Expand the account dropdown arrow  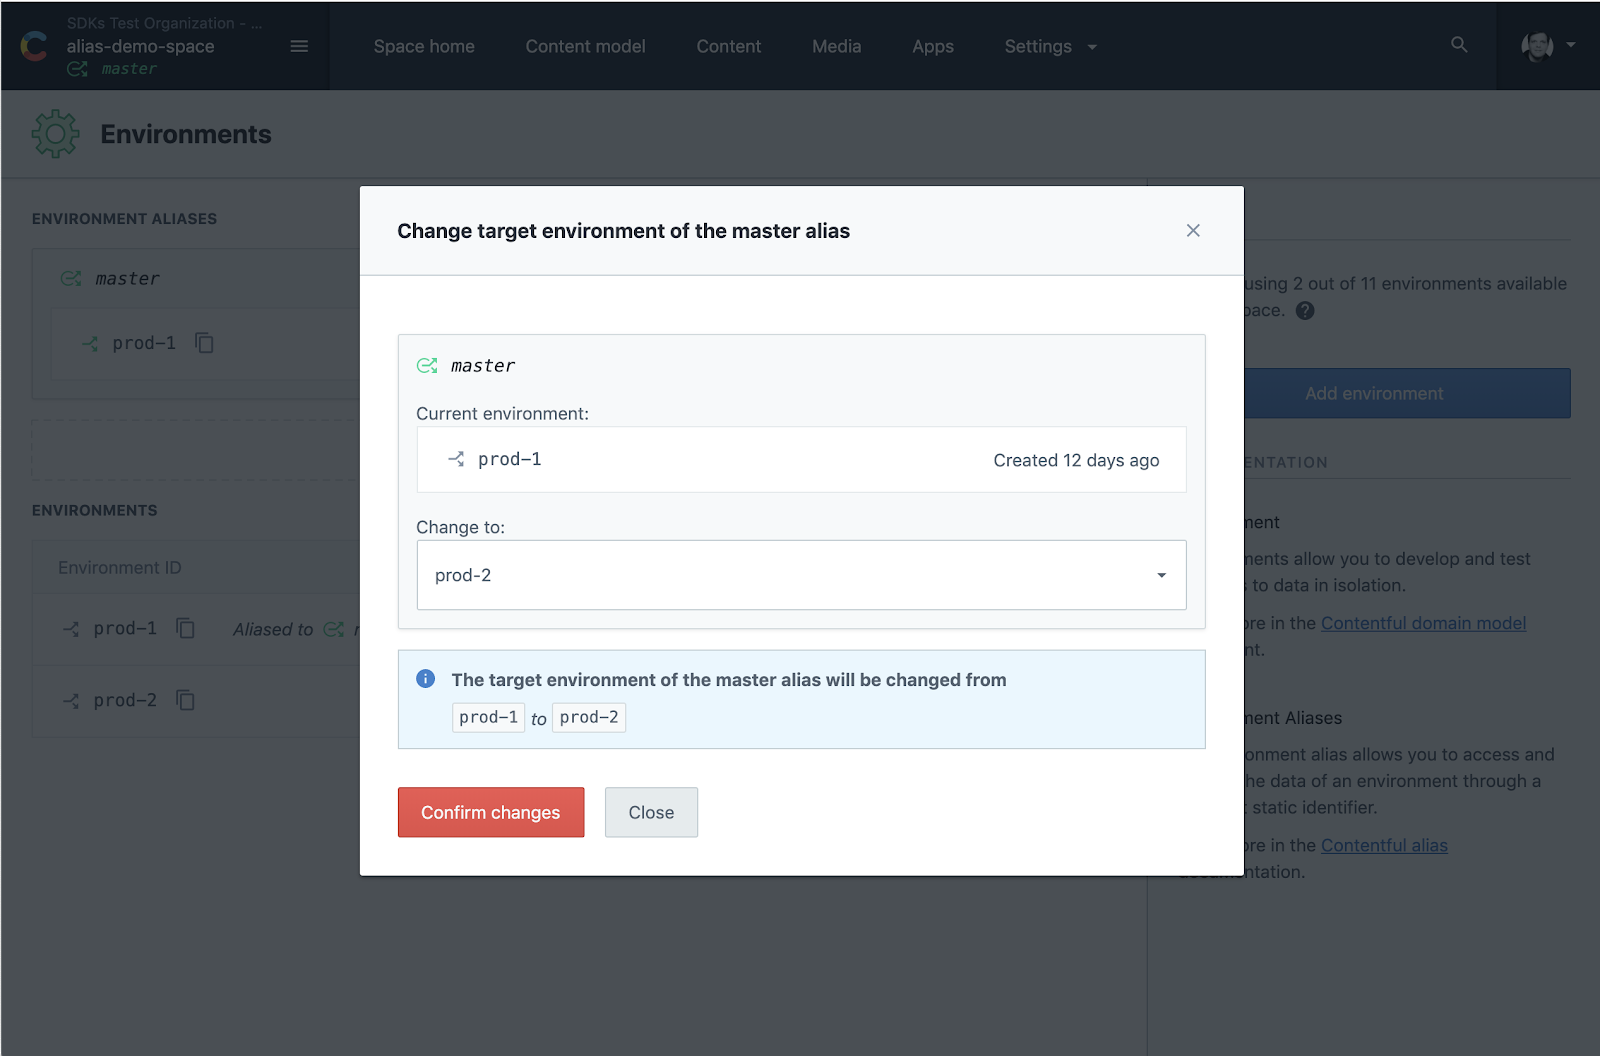(1571, 45)
